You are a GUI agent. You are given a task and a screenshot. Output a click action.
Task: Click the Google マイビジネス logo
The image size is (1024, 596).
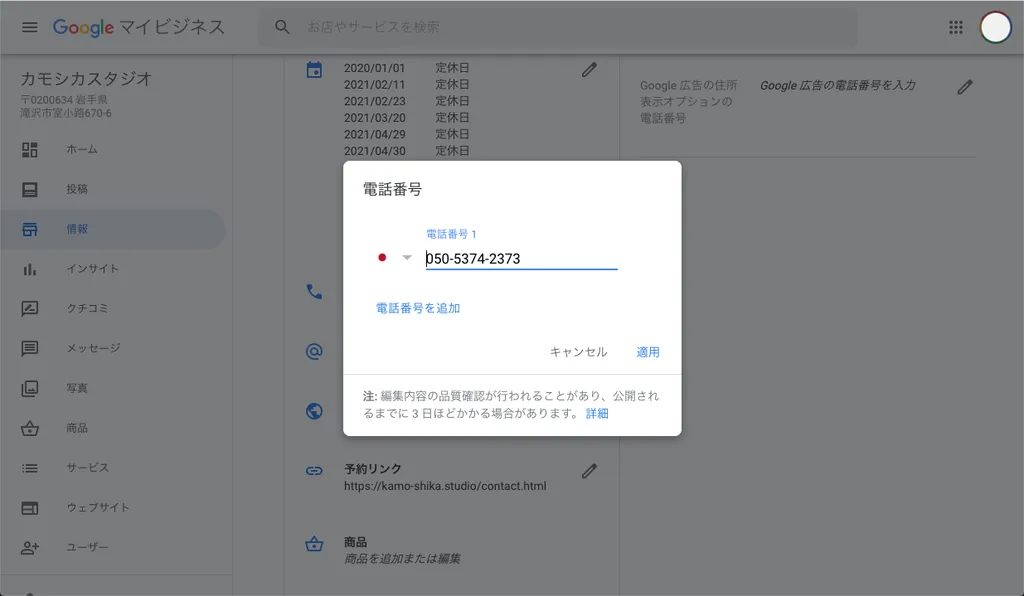[138, 27]
